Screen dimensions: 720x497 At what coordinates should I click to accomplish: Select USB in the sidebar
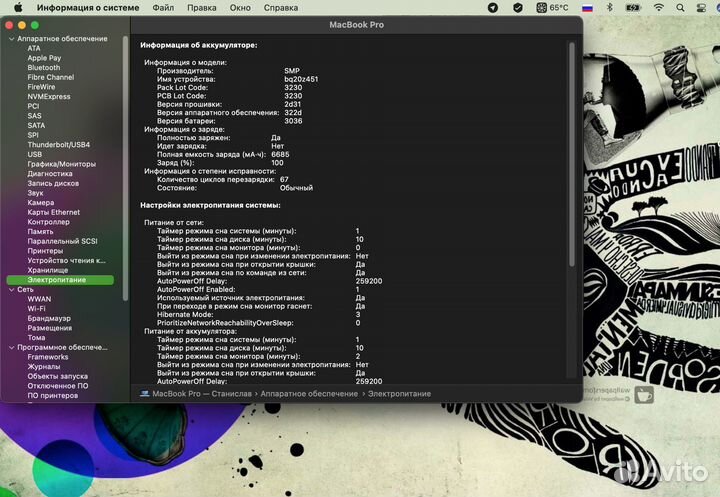coord(34,154)
